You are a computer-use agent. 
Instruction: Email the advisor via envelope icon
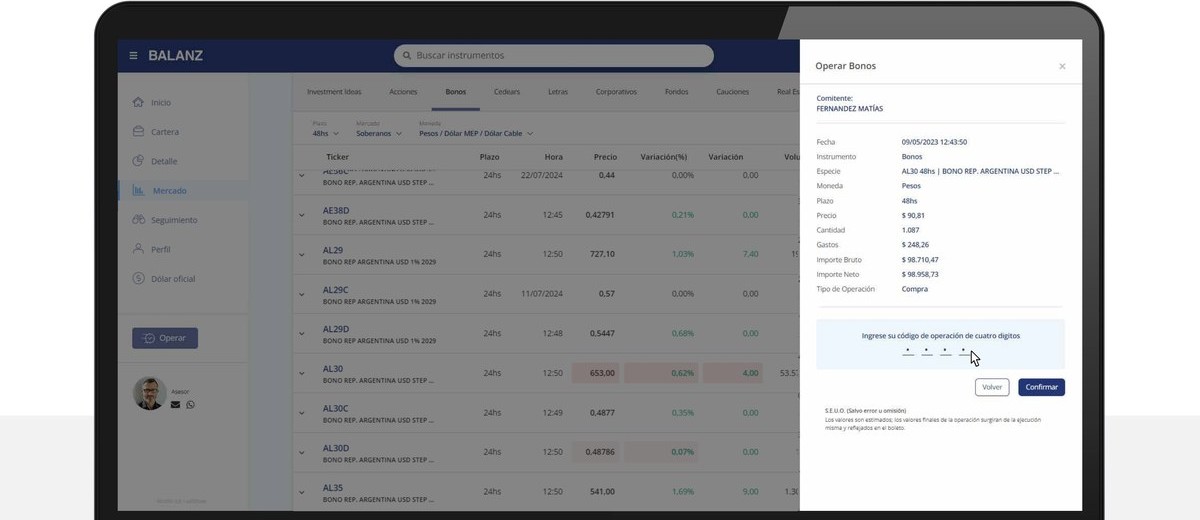click(175, 404)
